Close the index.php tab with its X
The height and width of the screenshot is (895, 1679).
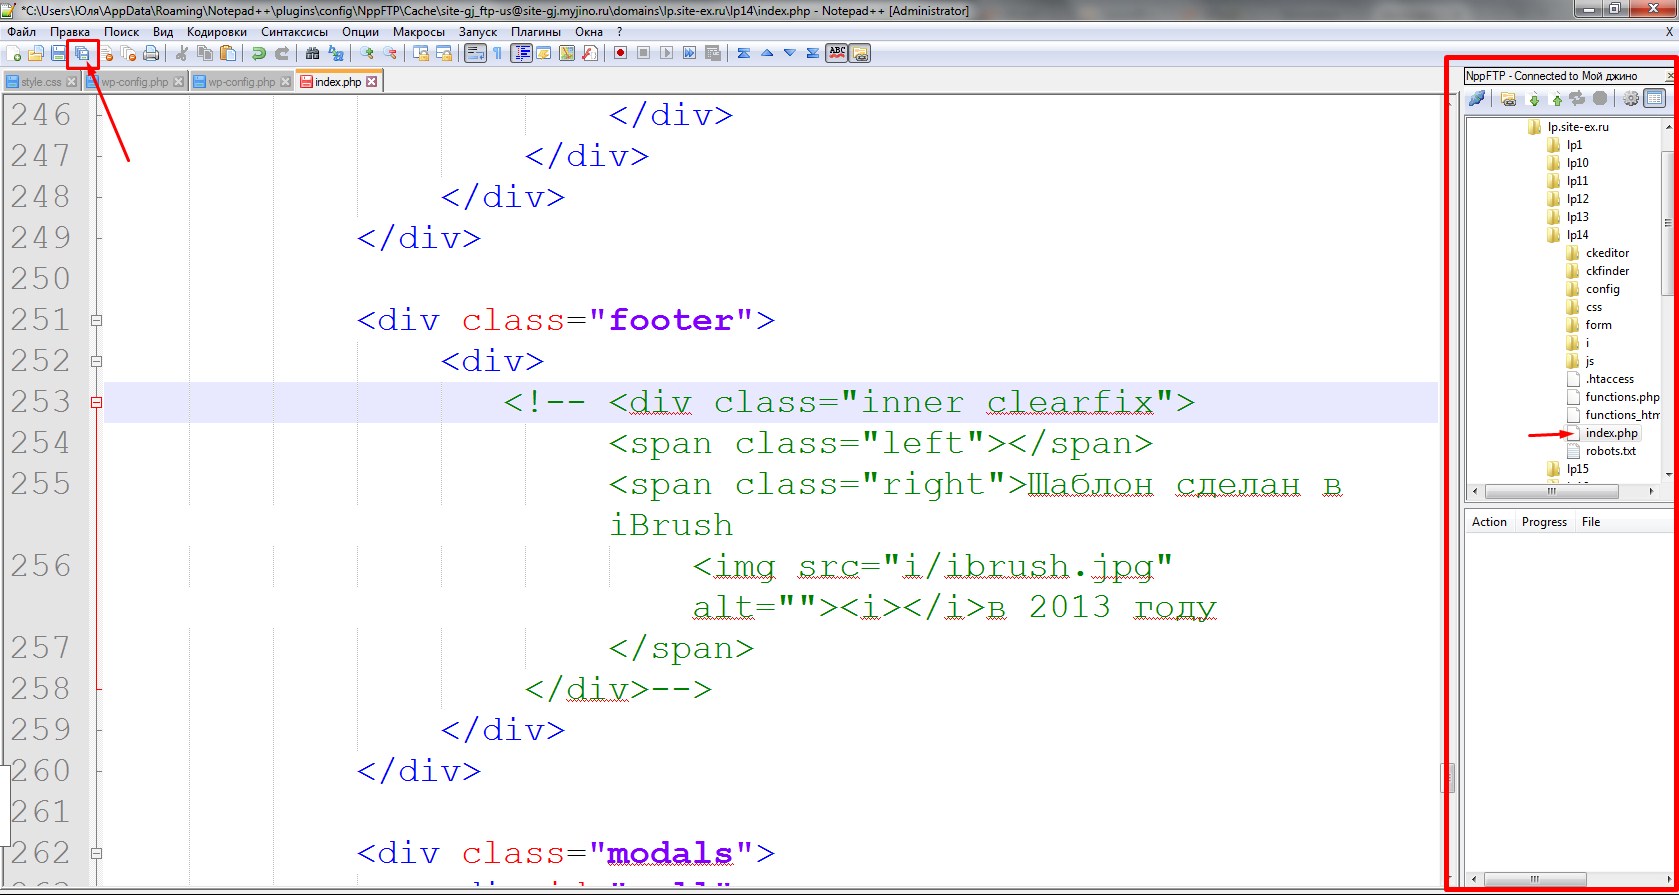[372, 82]
